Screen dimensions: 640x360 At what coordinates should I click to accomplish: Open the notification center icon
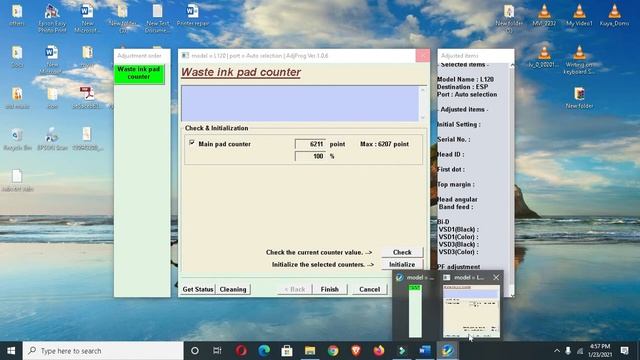coord(624,351)
